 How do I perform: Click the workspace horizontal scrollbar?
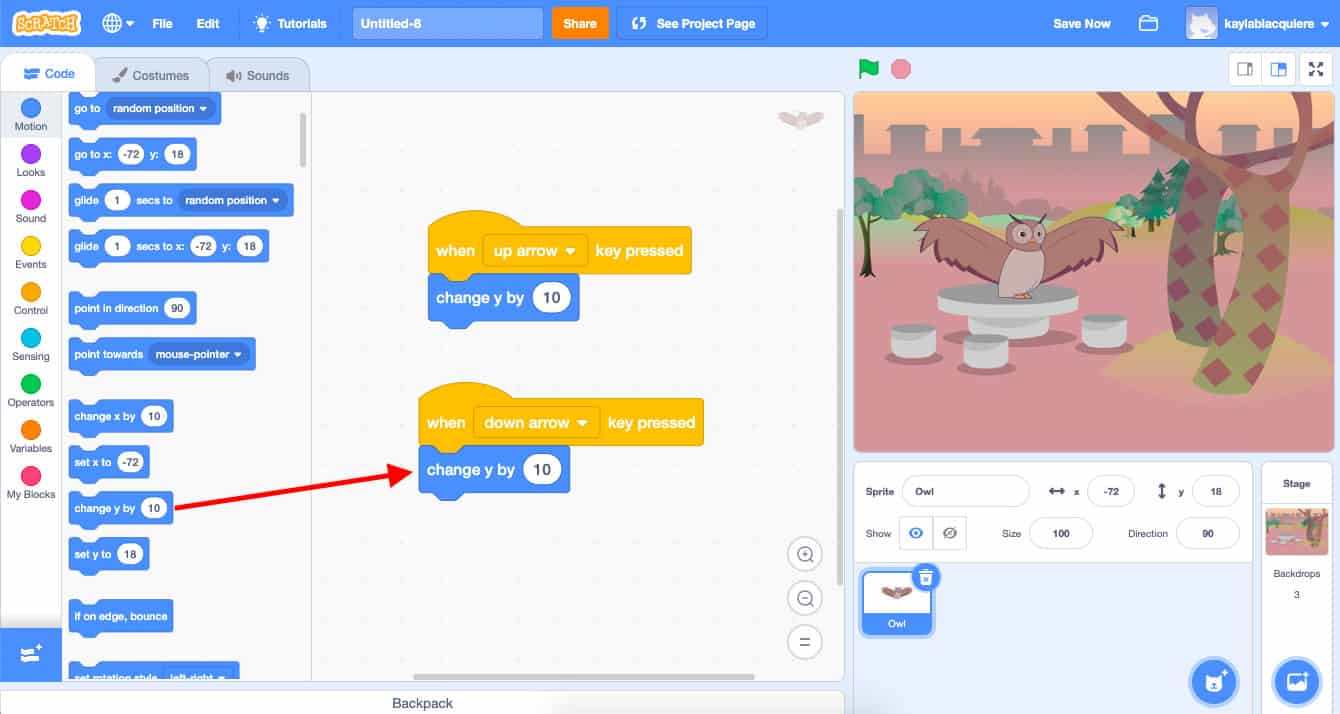pyautogui.click(x=584, y=677)
